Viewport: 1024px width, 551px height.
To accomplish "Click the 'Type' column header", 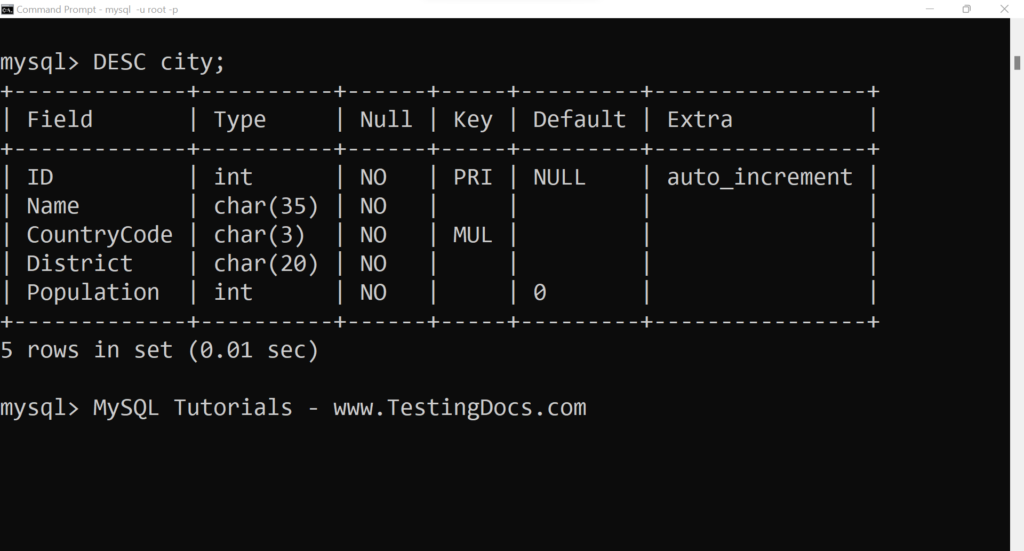I will pos(240,120).
